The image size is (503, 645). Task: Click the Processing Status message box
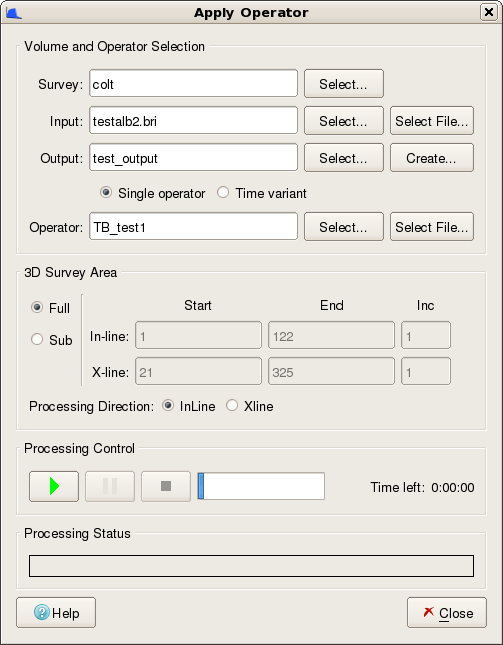251,566
